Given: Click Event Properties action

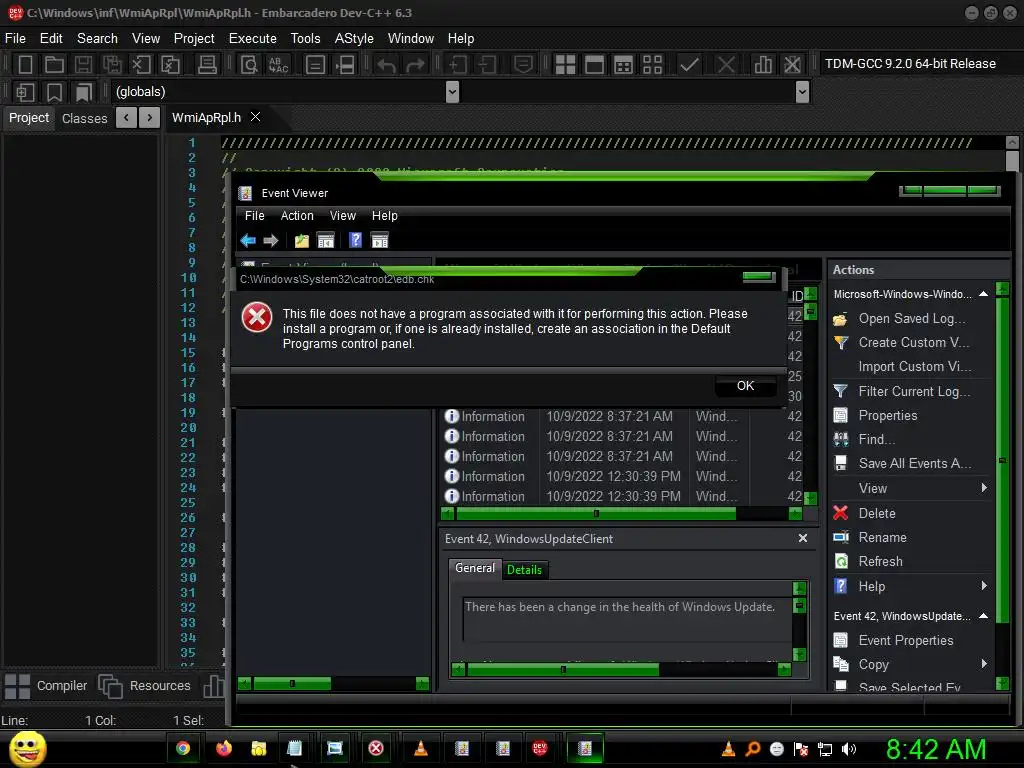Looking at the screenshot, I should (x=906, y=640).
